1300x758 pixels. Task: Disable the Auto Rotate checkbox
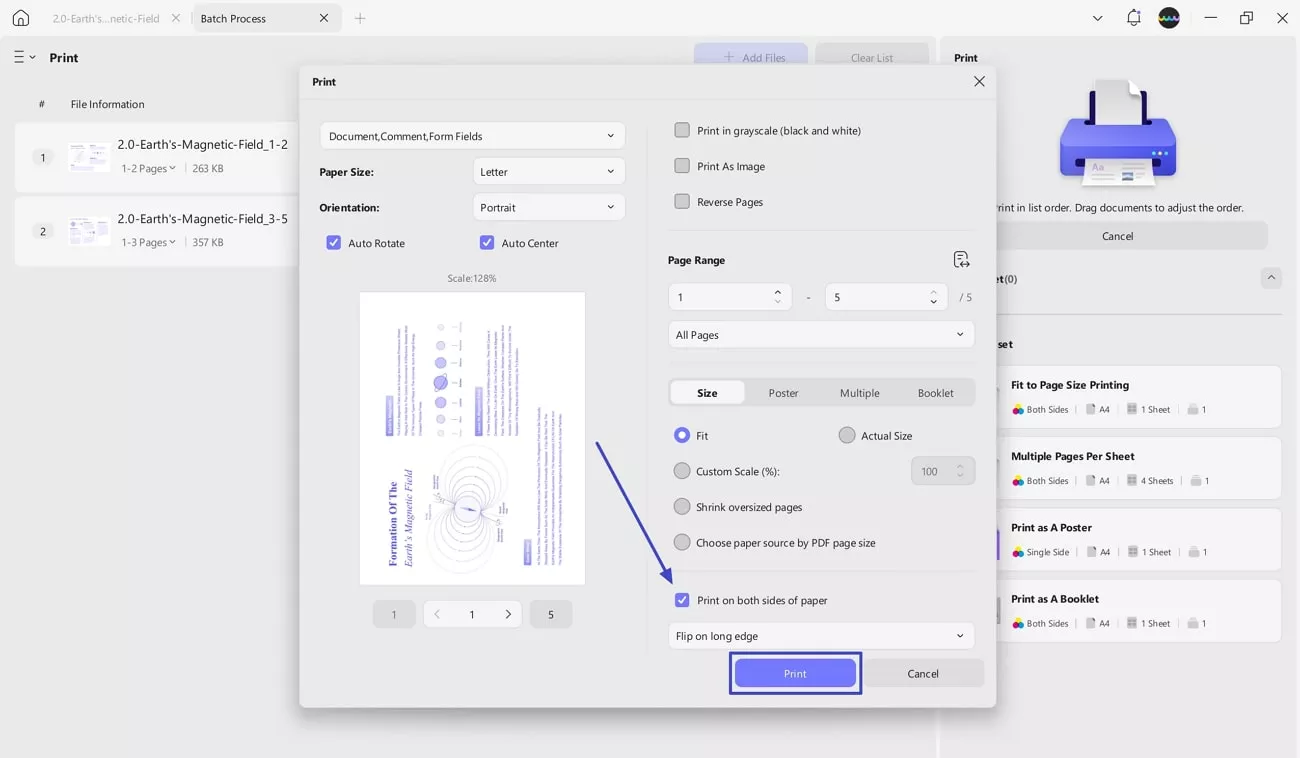(333, 242)
